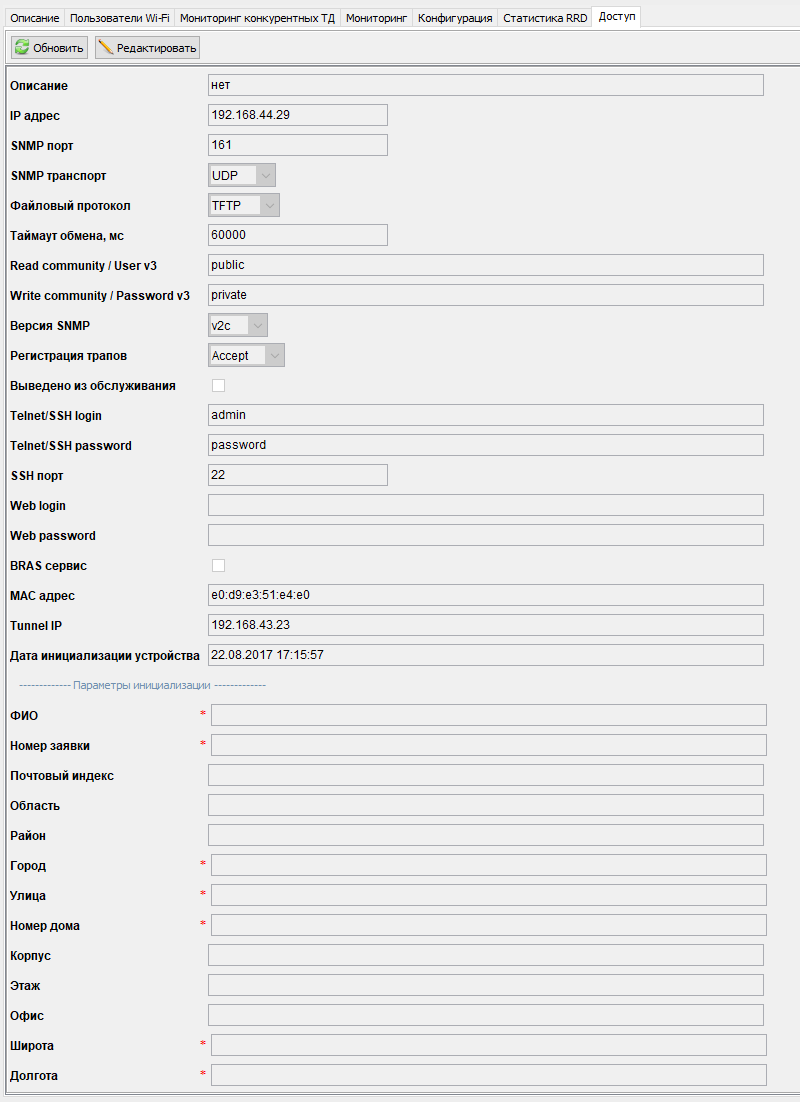Open the Пользователи Wi-Fi tab

(120, 18)
